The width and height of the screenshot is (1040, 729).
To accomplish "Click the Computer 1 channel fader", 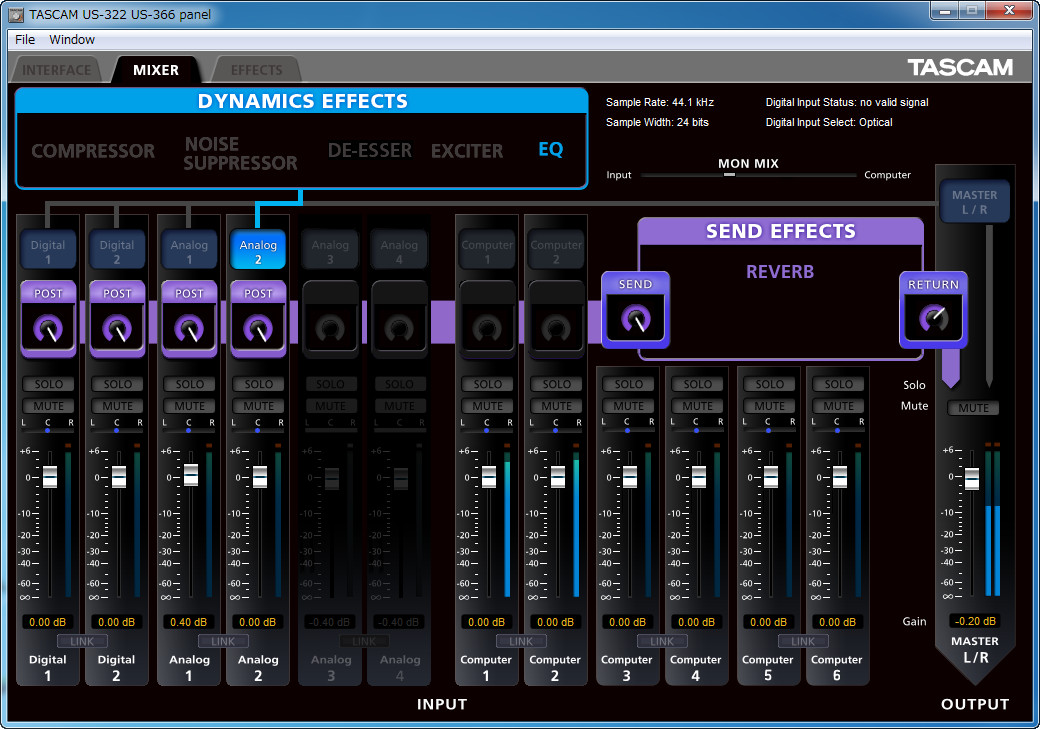I will click(489, 477).
